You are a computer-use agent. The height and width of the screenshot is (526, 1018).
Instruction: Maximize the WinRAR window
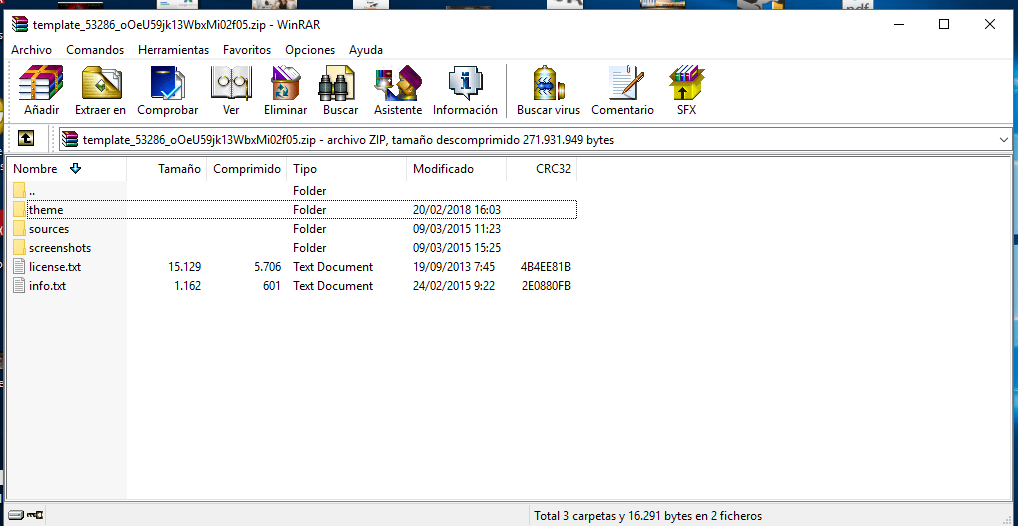point(944,24)
